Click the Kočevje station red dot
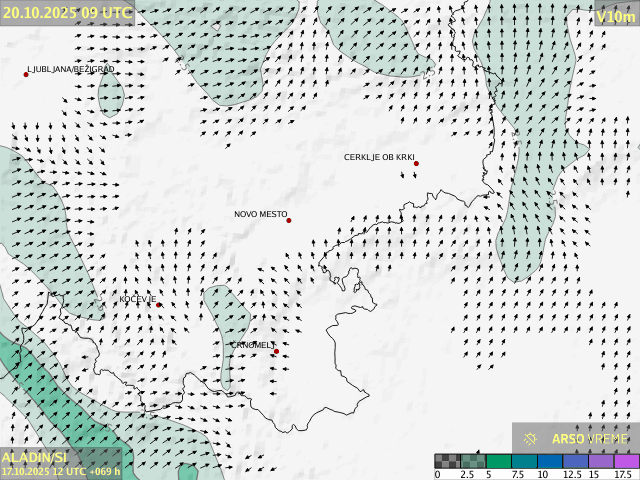The height and width of the screenshot is (480, 640). [158, 305]
